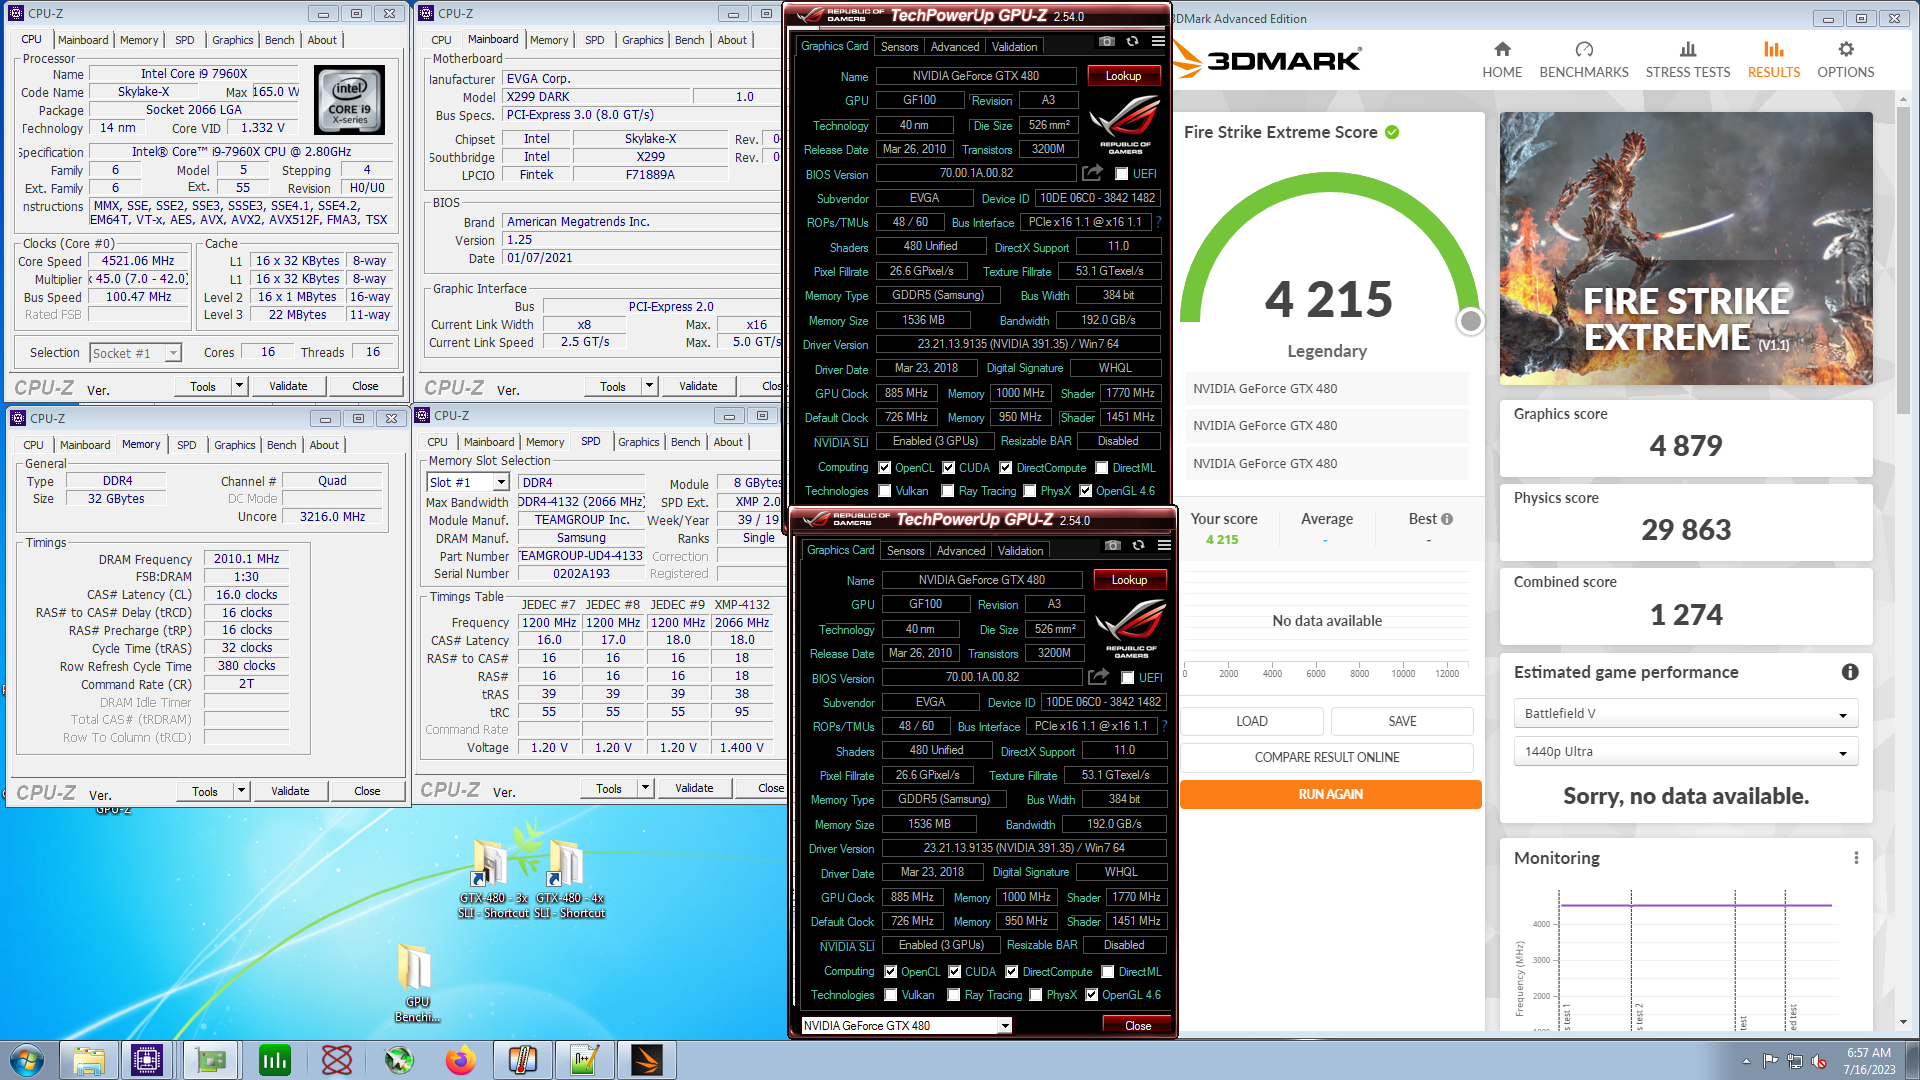Click score gauge handle on Fire Strike arc

pos(1470,321)
